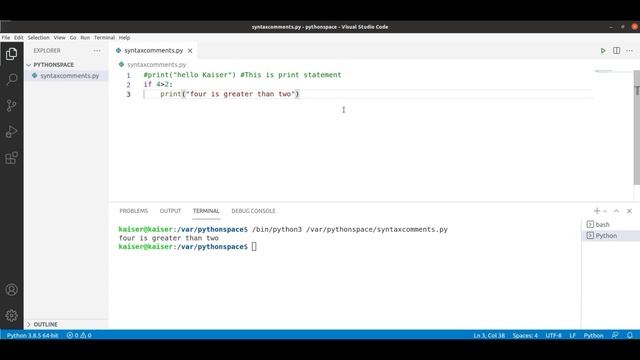Image resolution: width=640 pixels, height=360 pixels.
Task: Open the Accounts menu icon
Action: [11, 289]
